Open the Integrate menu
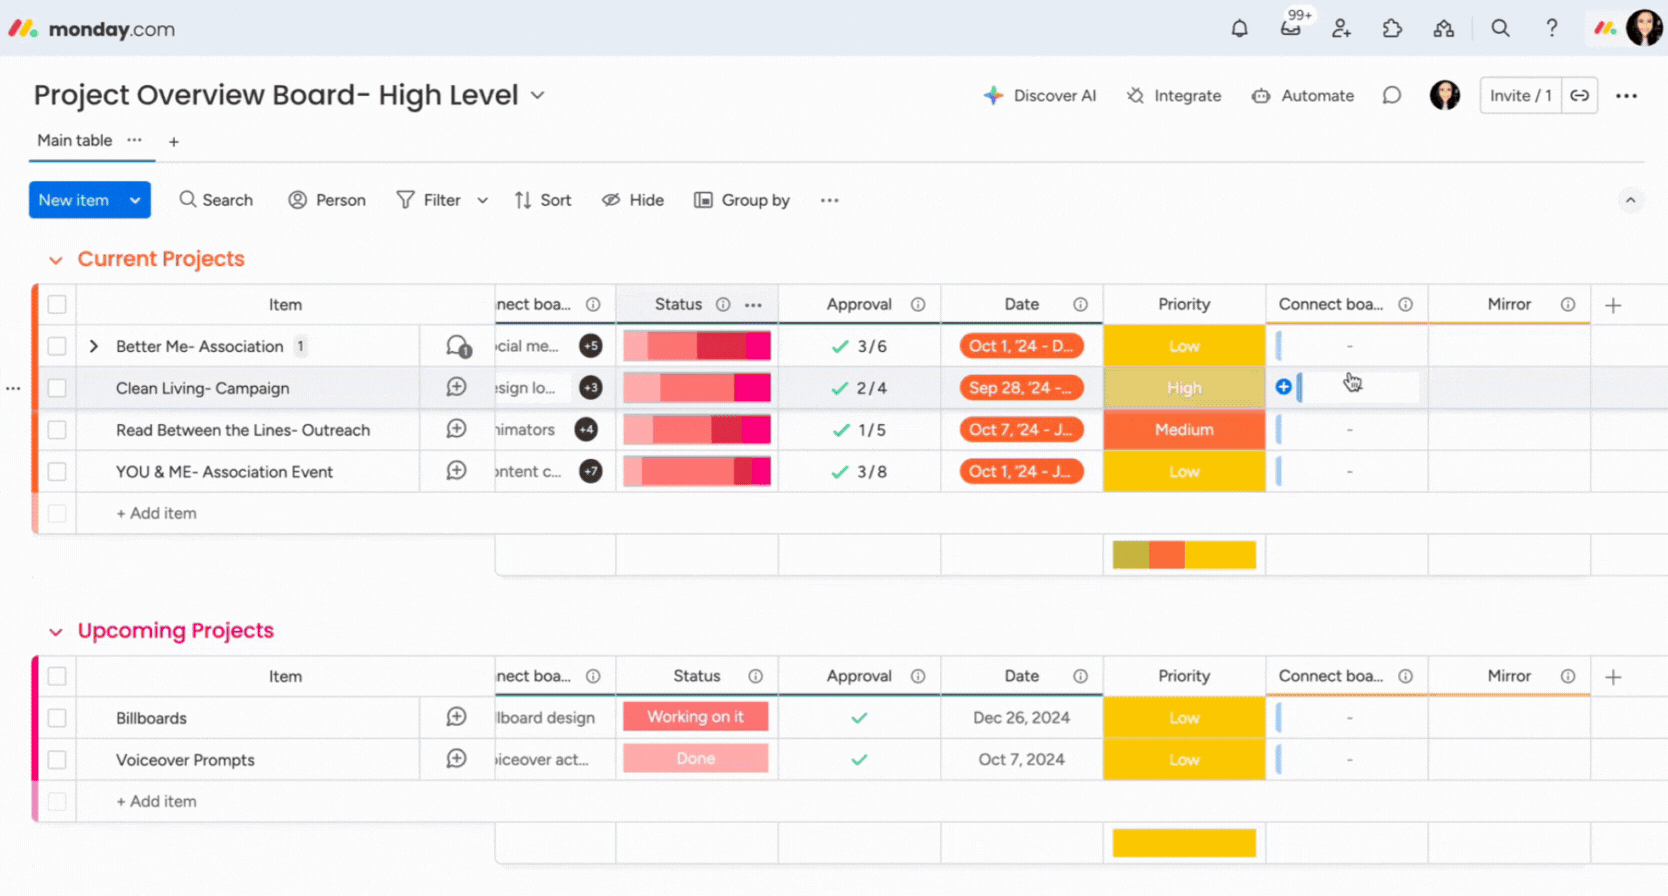Image resolution: width=1668 pixels, height=896 pixels. click(1173, 96)
